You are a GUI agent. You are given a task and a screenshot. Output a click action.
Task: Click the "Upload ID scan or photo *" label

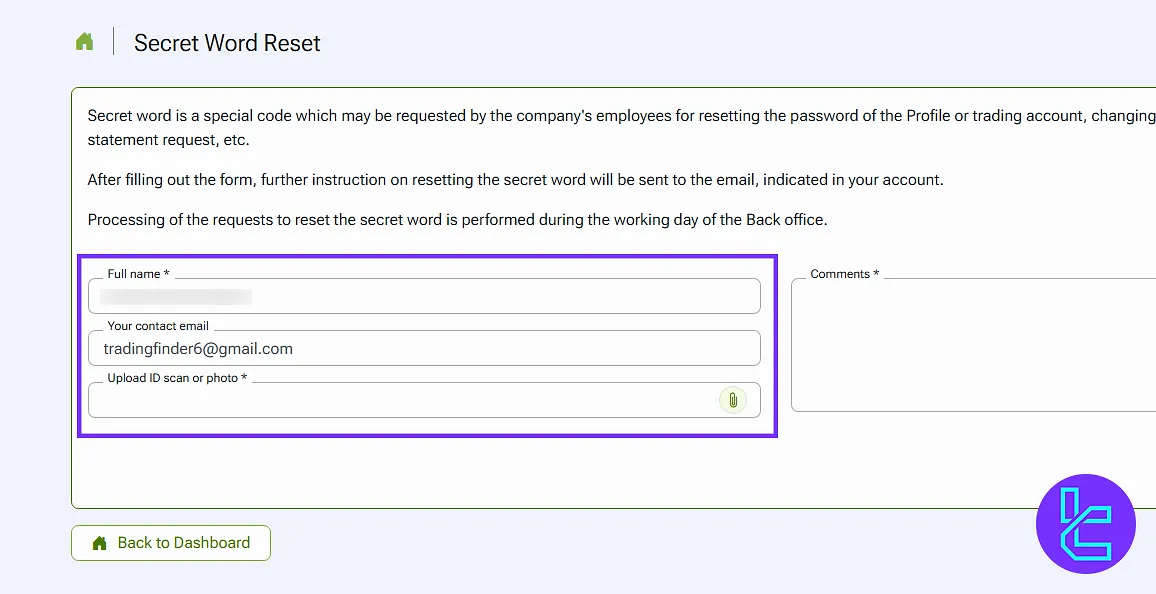[x=177, y=378]
